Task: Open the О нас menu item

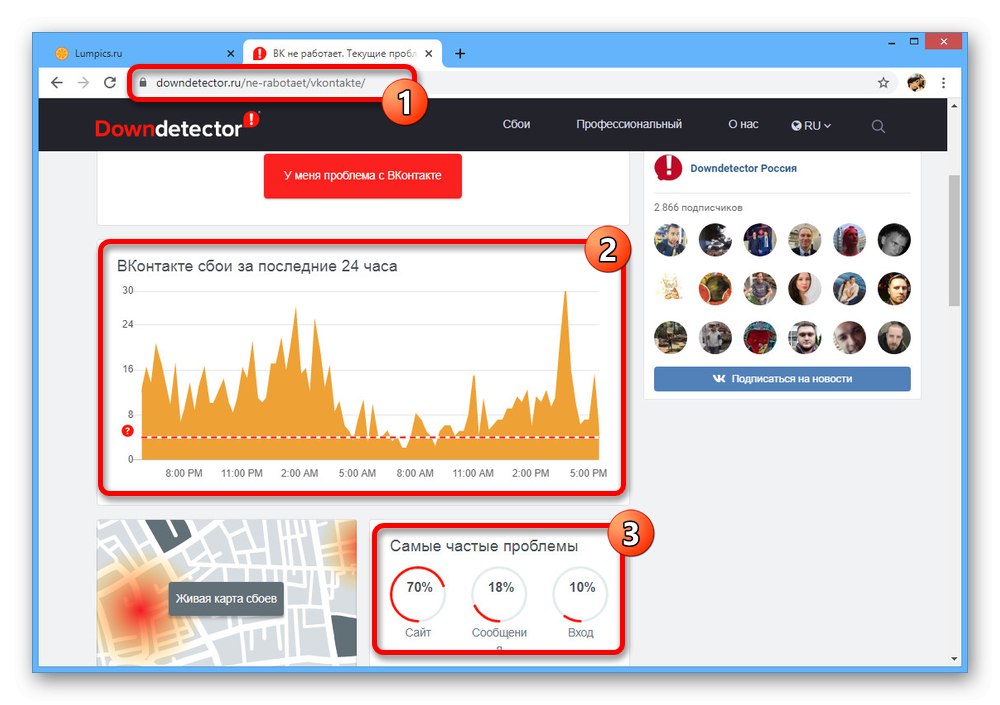Action: (743, 124)
